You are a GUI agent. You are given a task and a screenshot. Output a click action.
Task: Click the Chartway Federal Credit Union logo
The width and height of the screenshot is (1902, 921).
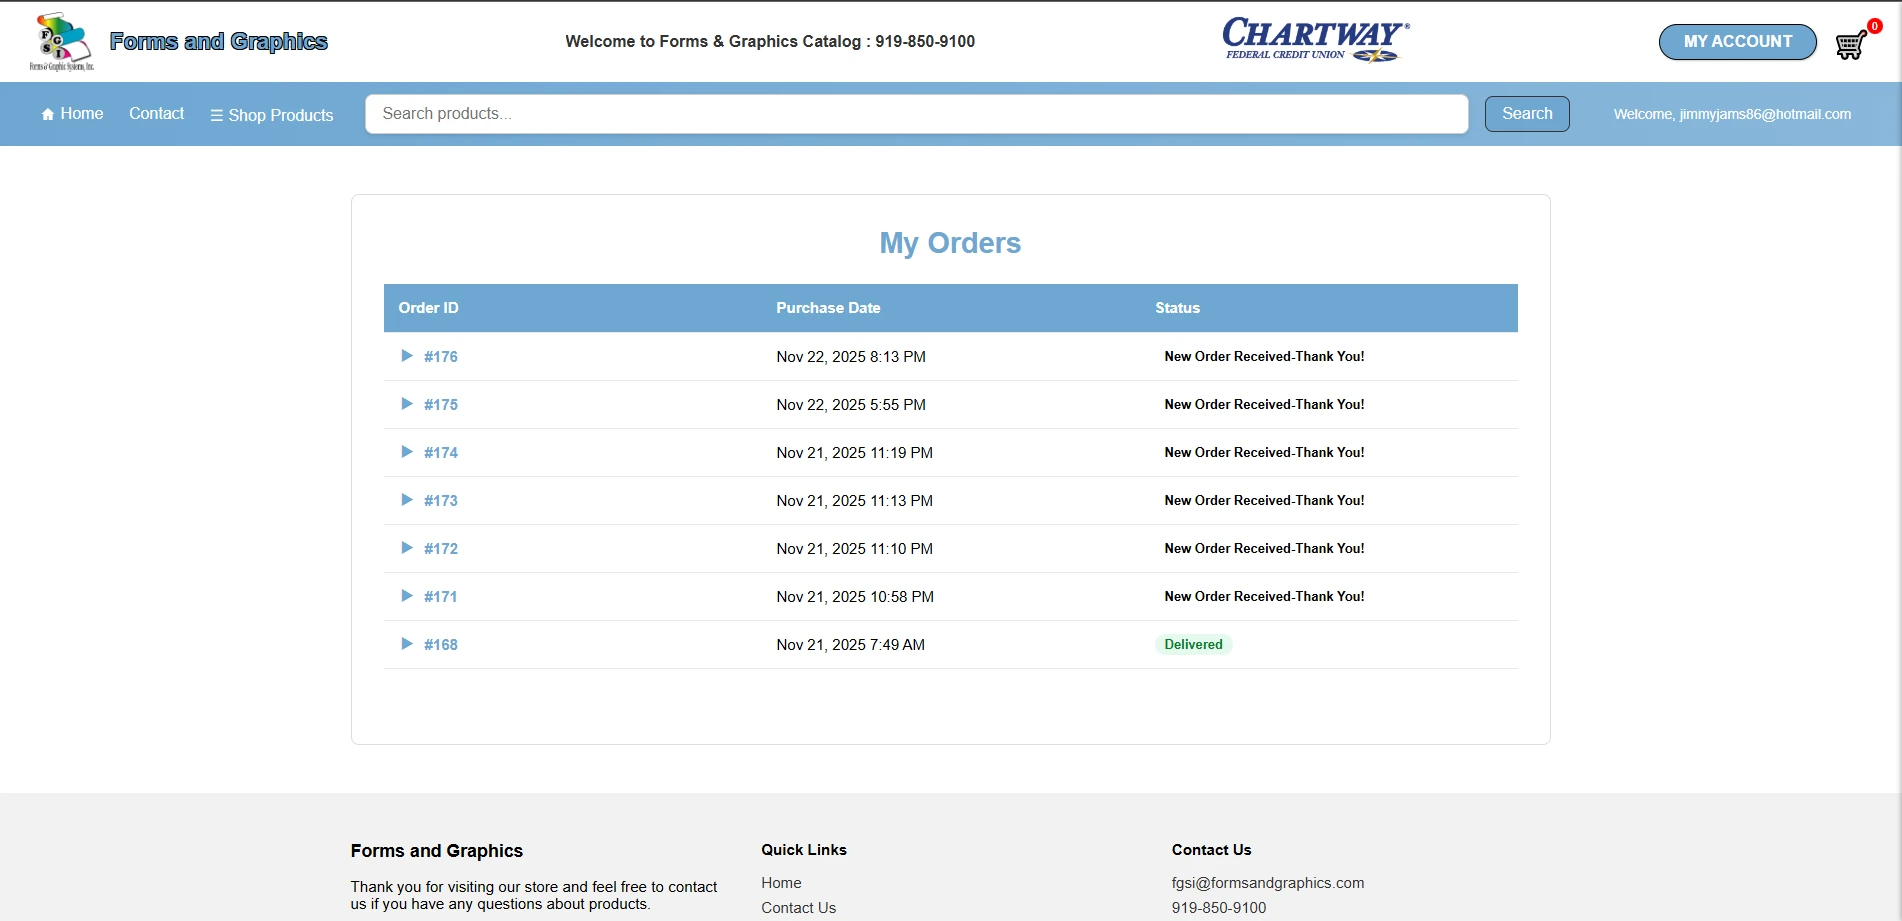[x=1315, y=40]
